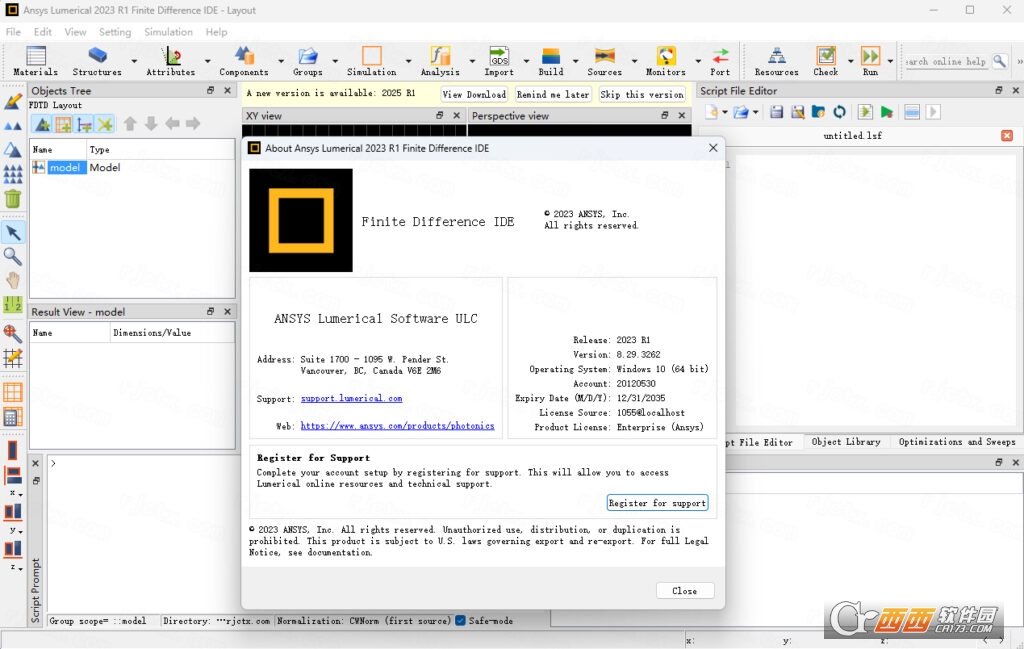Click the Remind me later button
This screenshot has height=649, width=1024.
552,94
